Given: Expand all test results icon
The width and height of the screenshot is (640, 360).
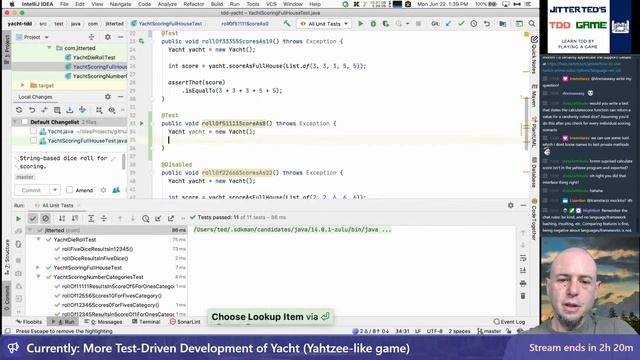Looking at the screenshot, I should coord(91,219).
